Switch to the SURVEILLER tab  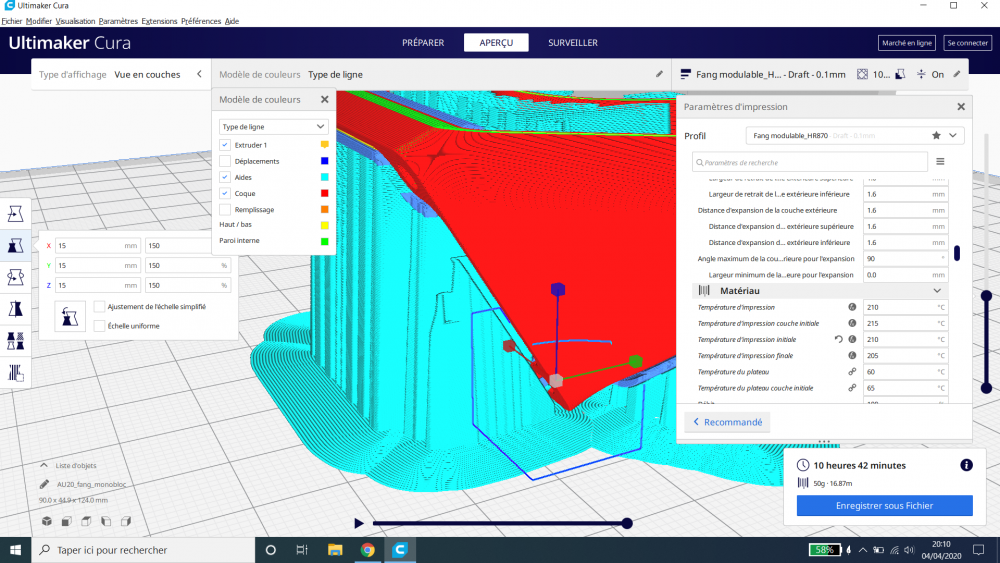tap(573, 43)
